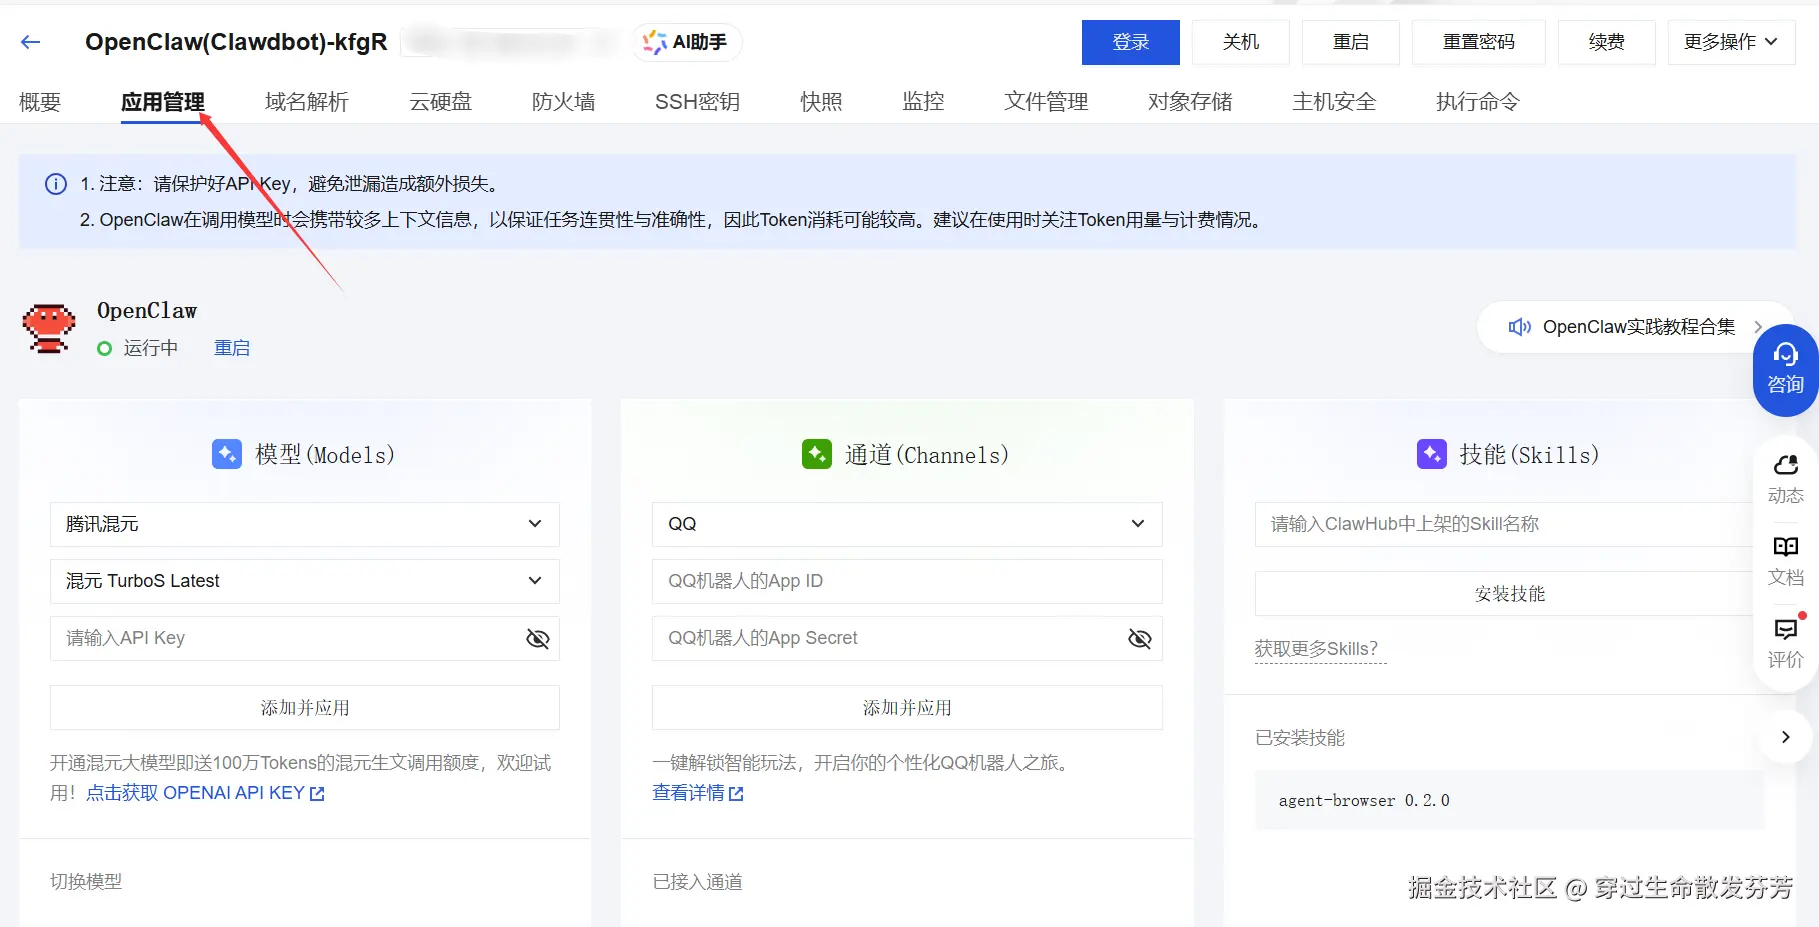The image size is (1819, 927).
Task: Go to the 云硬盘 tab
Action: (x=440, y=102)
